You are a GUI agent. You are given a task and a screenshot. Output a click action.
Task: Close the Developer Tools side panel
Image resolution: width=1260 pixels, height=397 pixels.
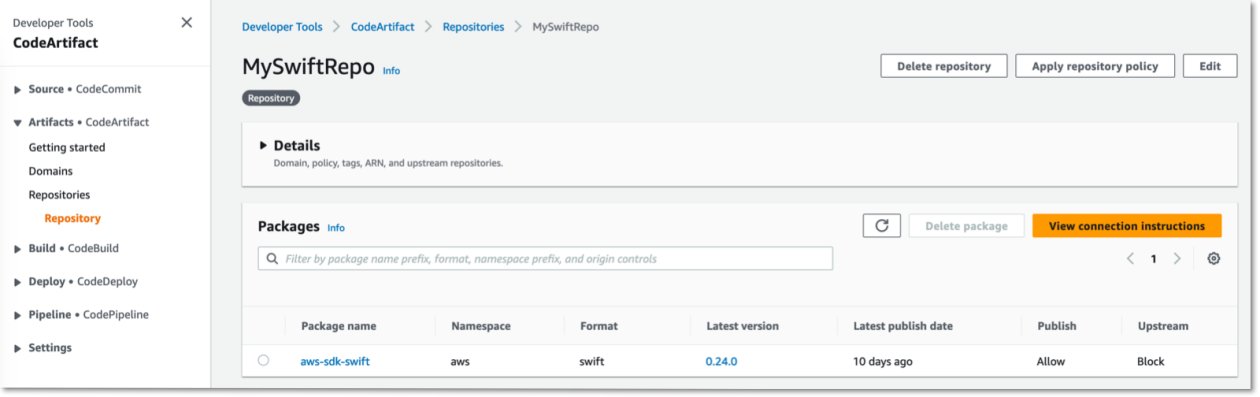(x=186, y=22)
